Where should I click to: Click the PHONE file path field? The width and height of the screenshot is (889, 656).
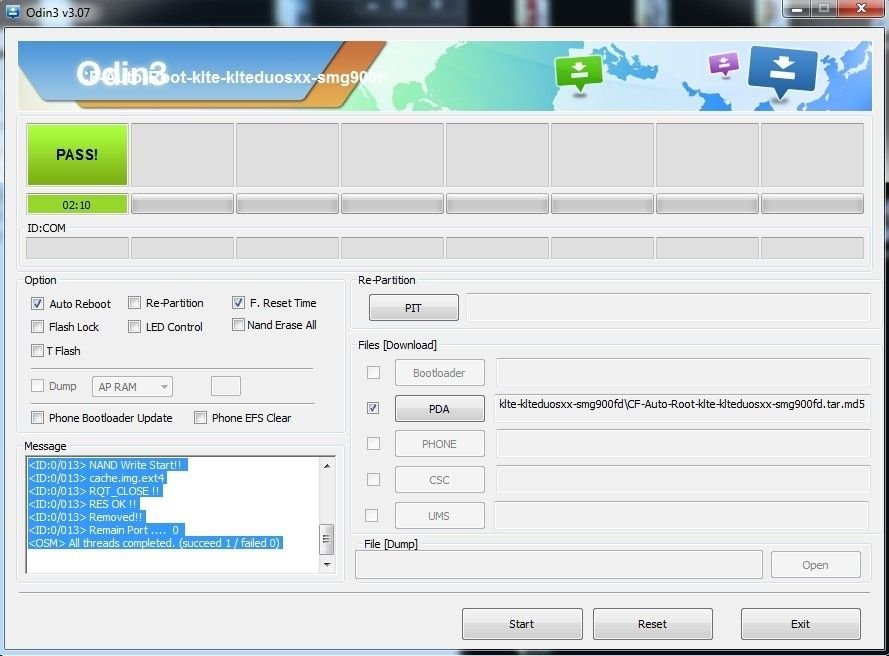click(683, 443)
